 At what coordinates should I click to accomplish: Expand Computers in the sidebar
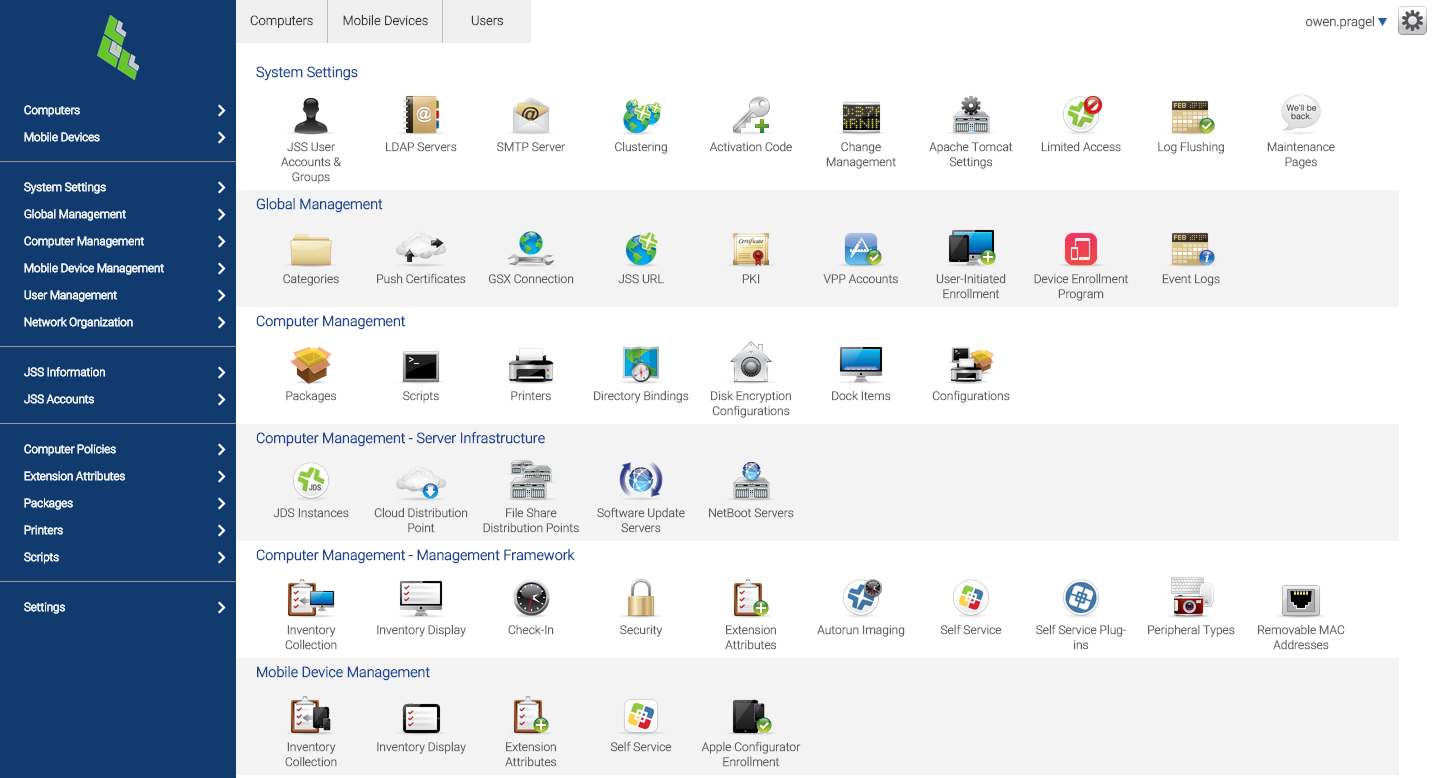click(x=118, y=111)
